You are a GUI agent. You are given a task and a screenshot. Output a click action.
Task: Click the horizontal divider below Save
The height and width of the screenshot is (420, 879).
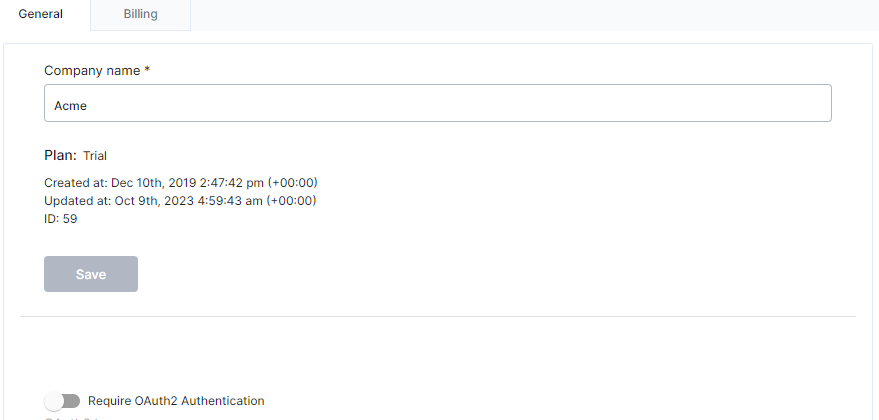tap(437, 317)
